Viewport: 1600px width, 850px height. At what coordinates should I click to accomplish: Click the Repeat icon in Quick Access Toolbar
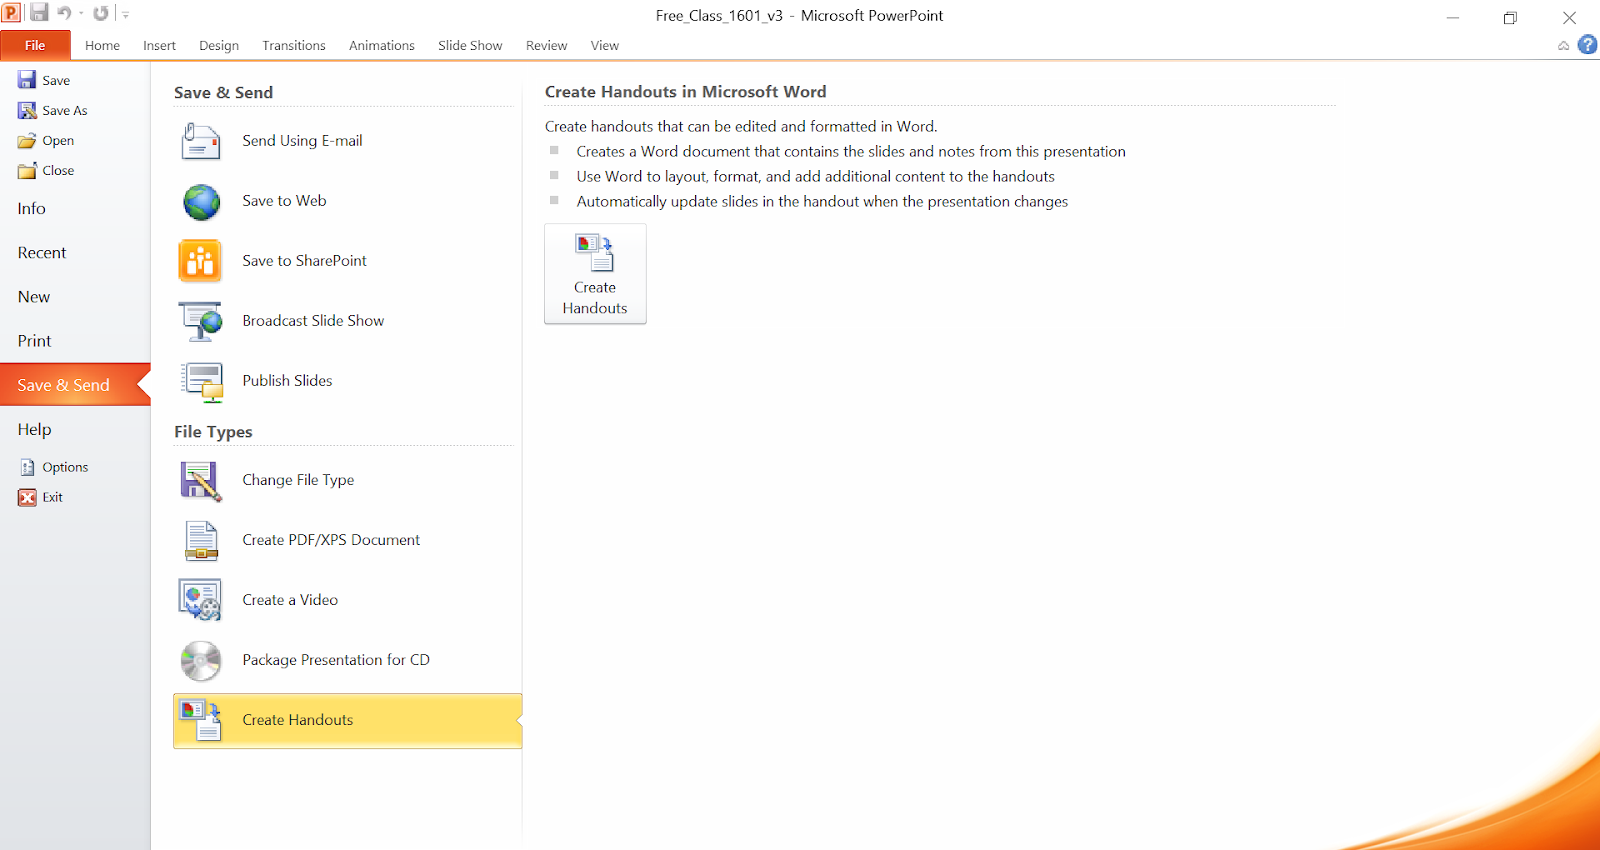(x=101, y=13)
